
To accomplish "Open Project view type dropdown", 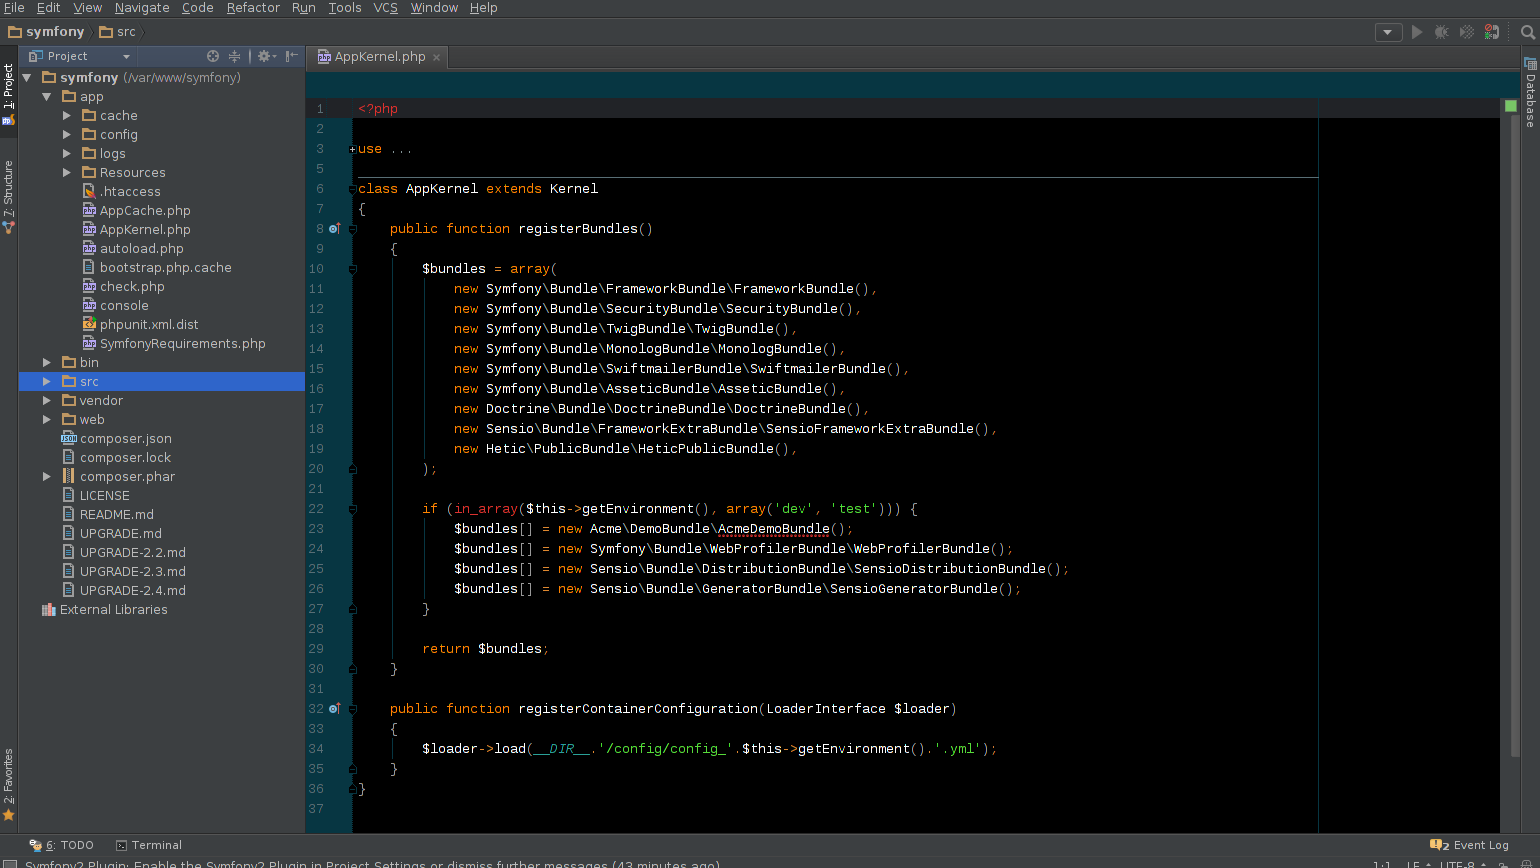I will pos(81,56).
